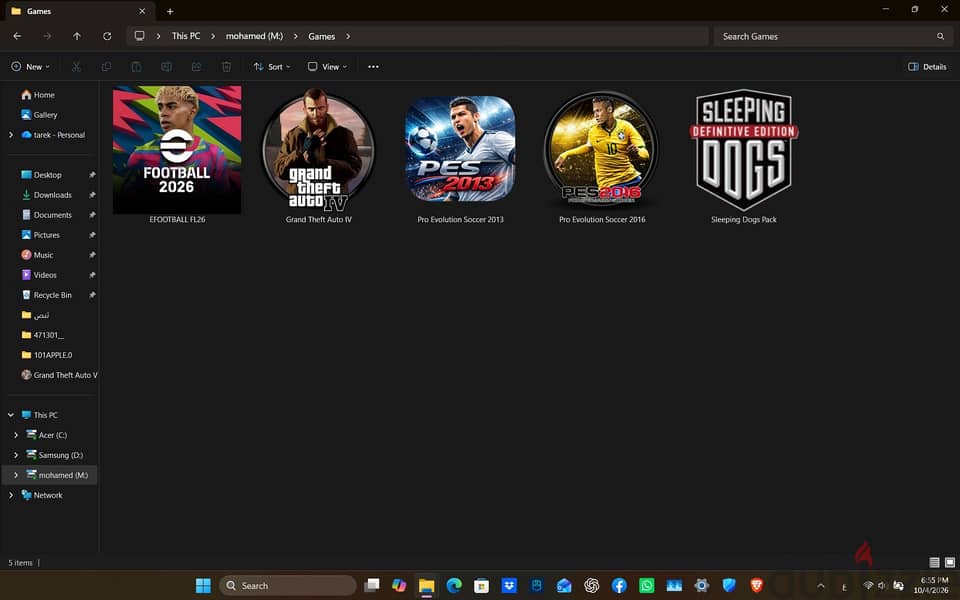Click the pin icon beside Downloads
Screen dimensions: 960x600
pos(92,195)
